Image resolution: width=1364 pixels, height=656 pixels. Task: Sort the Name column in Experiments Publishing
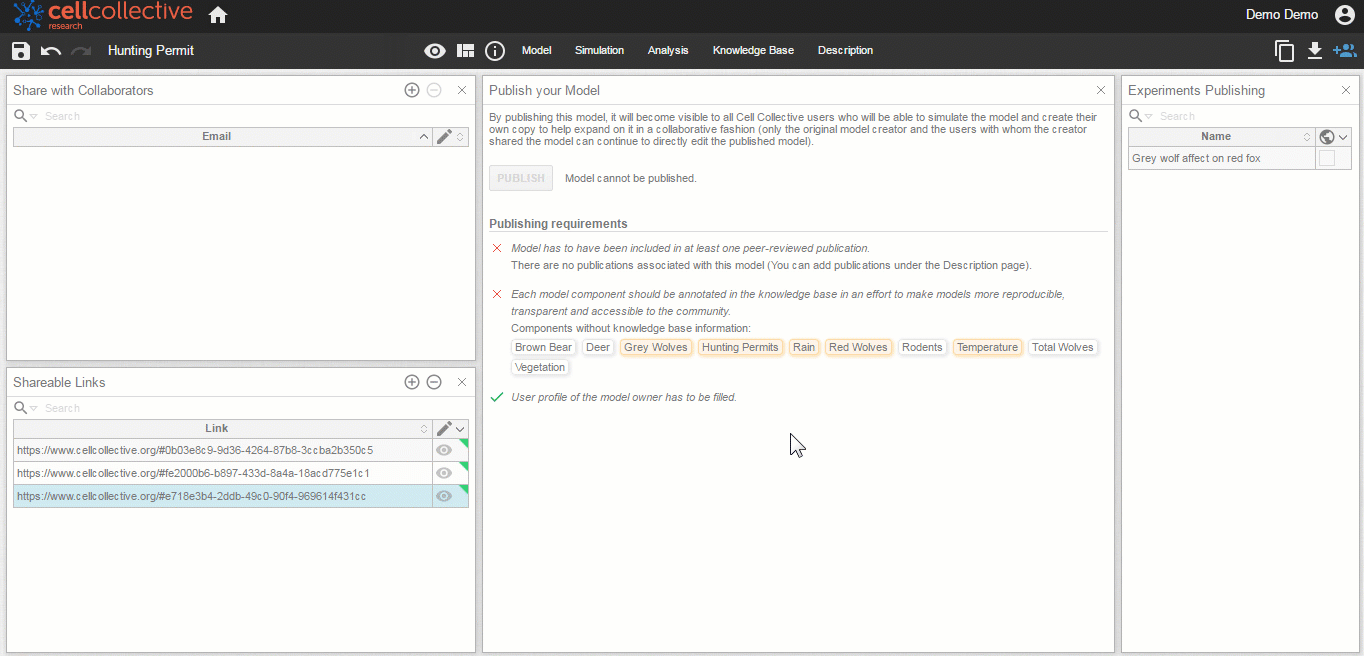pyautogui.click(x=1307, y=137)
